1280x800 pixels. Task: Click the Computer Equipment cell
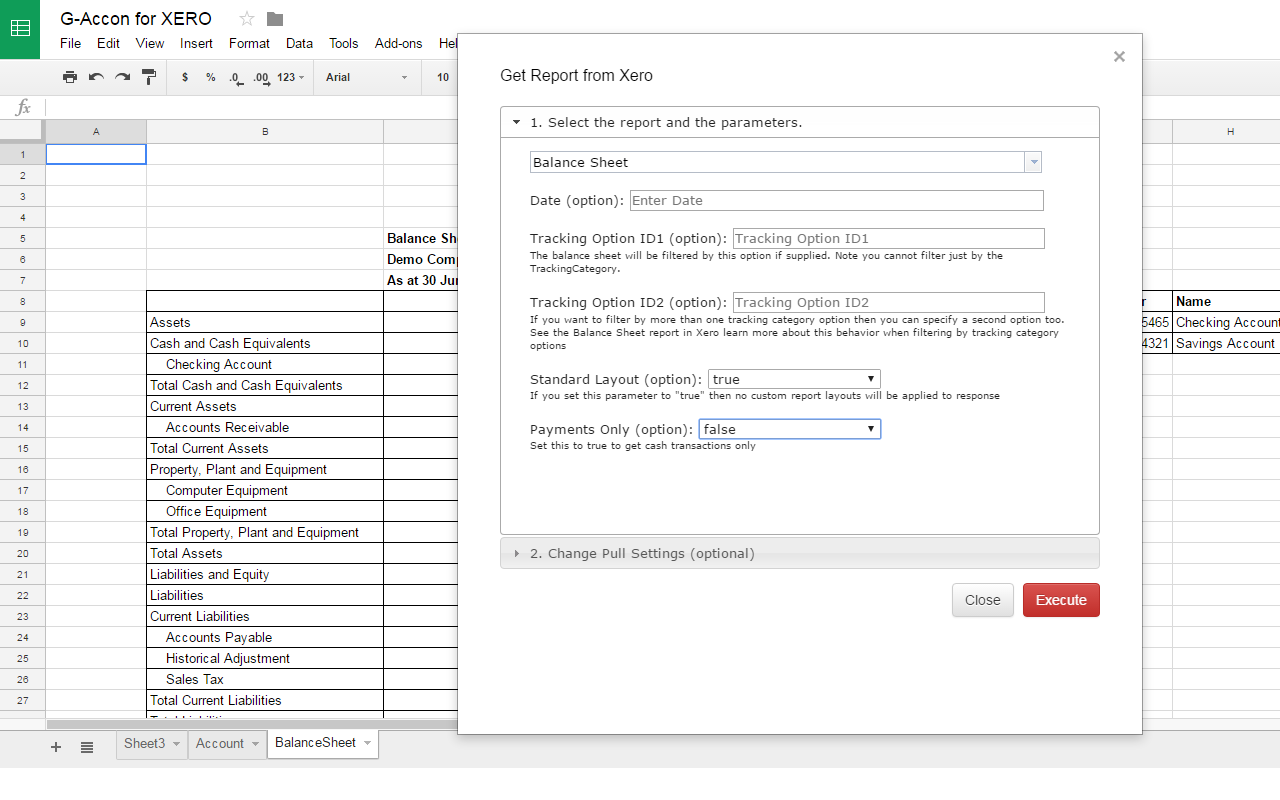tap(265, 490)
